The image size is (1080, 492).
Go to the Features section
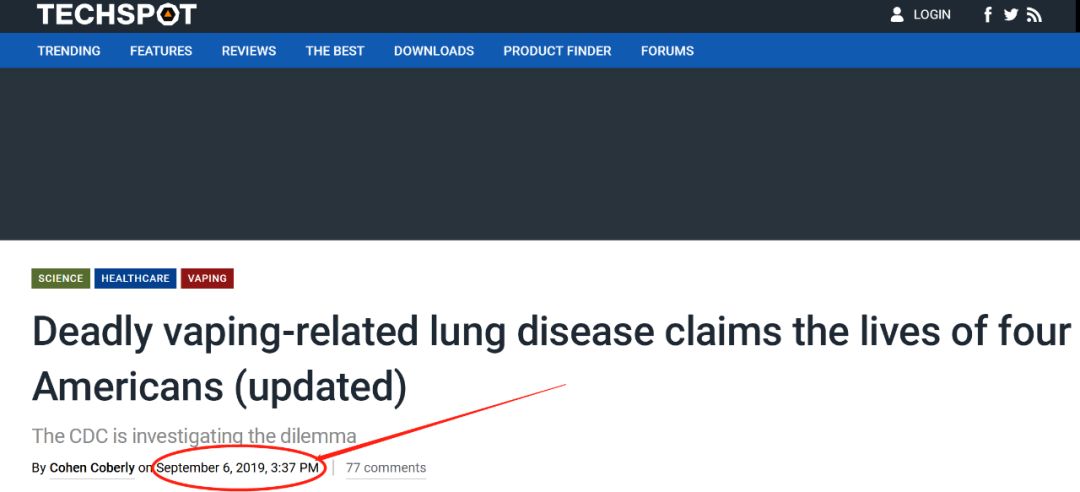tap(161, 51)
